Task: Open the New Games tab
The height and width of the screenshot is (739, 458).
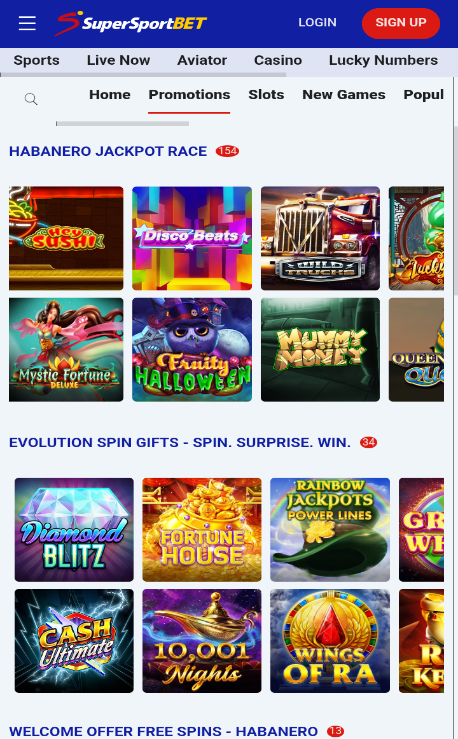Action: (x=344, y=95)
